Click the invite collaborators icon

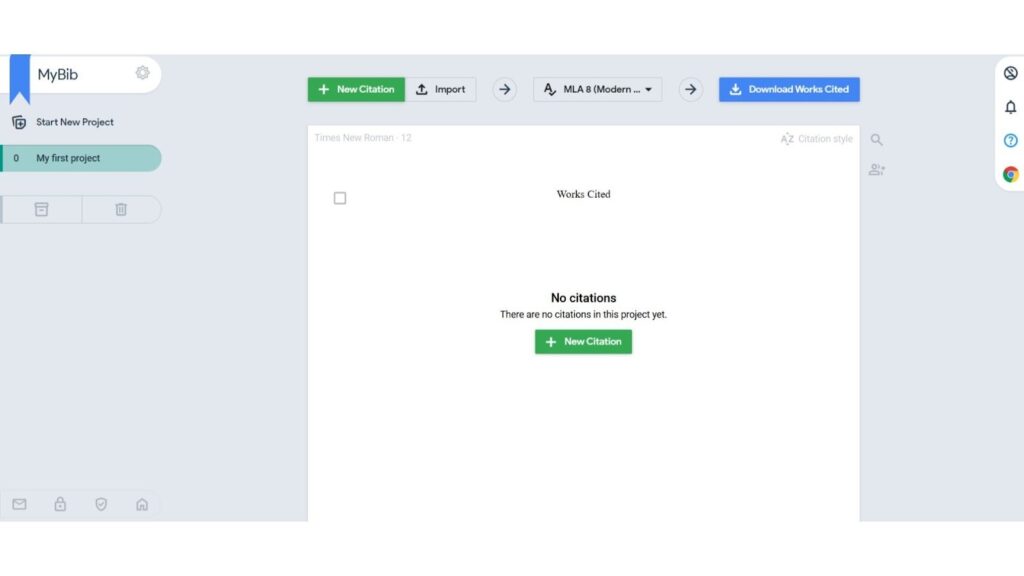[x=877, y=170]
